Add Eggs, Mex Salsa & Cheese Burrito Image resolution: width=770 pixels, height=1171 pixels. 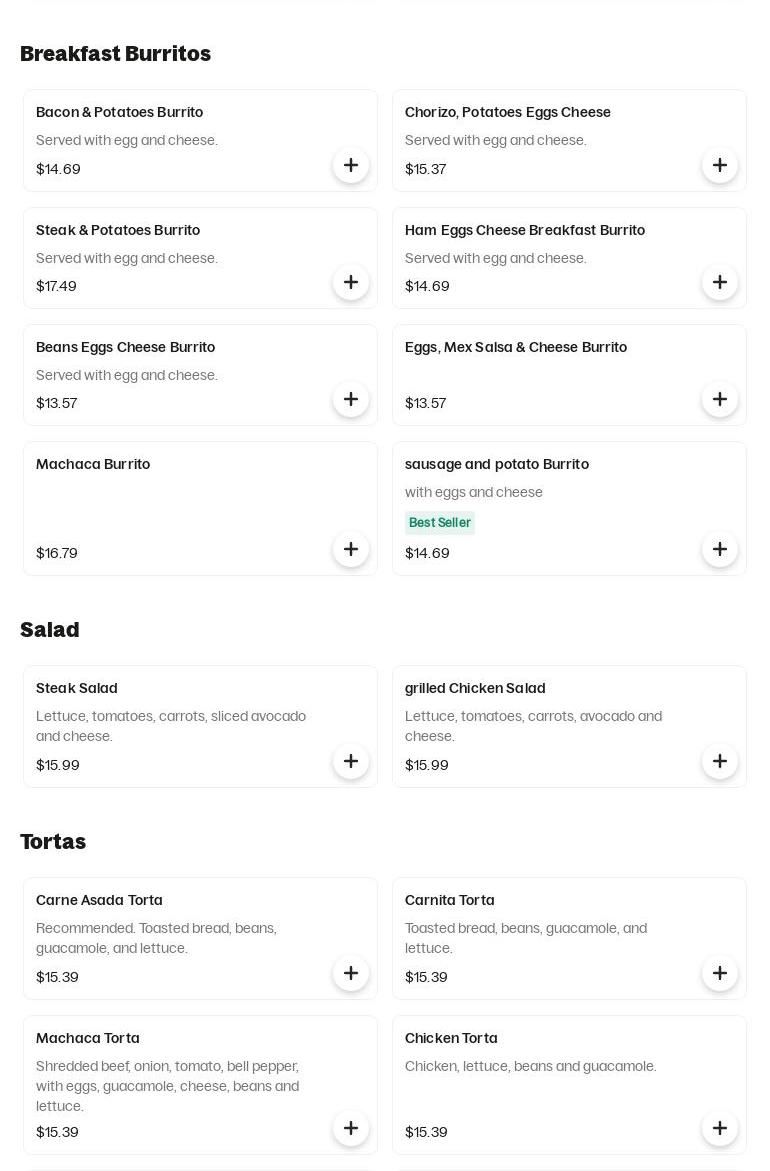[x=720, y=399]
